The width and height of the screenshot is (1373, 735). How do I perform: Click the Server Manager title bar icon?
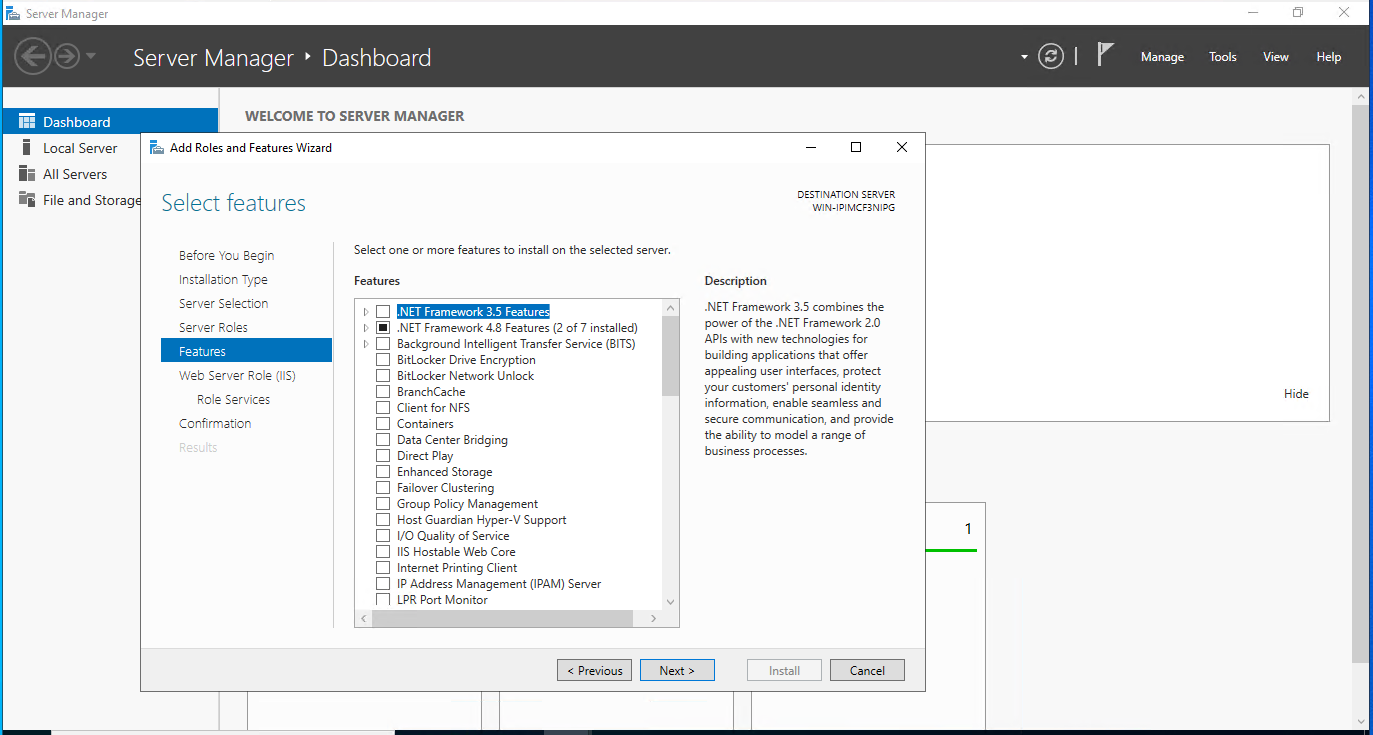click(x=13, y=14)
